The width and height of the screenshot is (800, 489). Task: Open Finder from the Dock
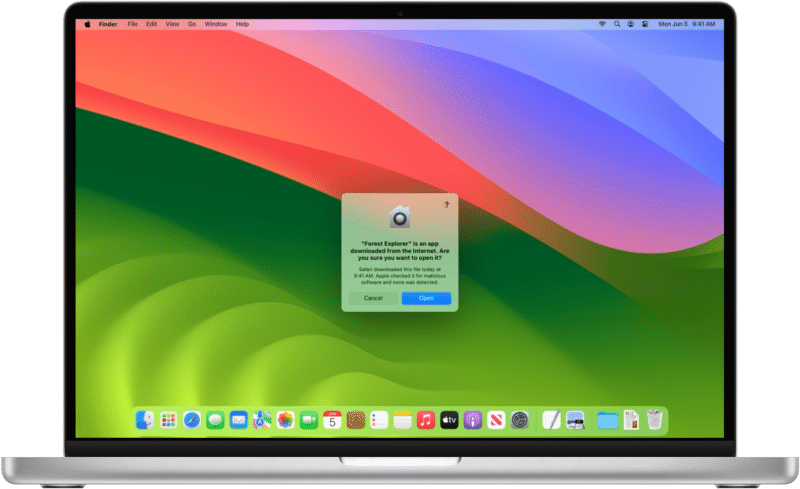point(145,420)
